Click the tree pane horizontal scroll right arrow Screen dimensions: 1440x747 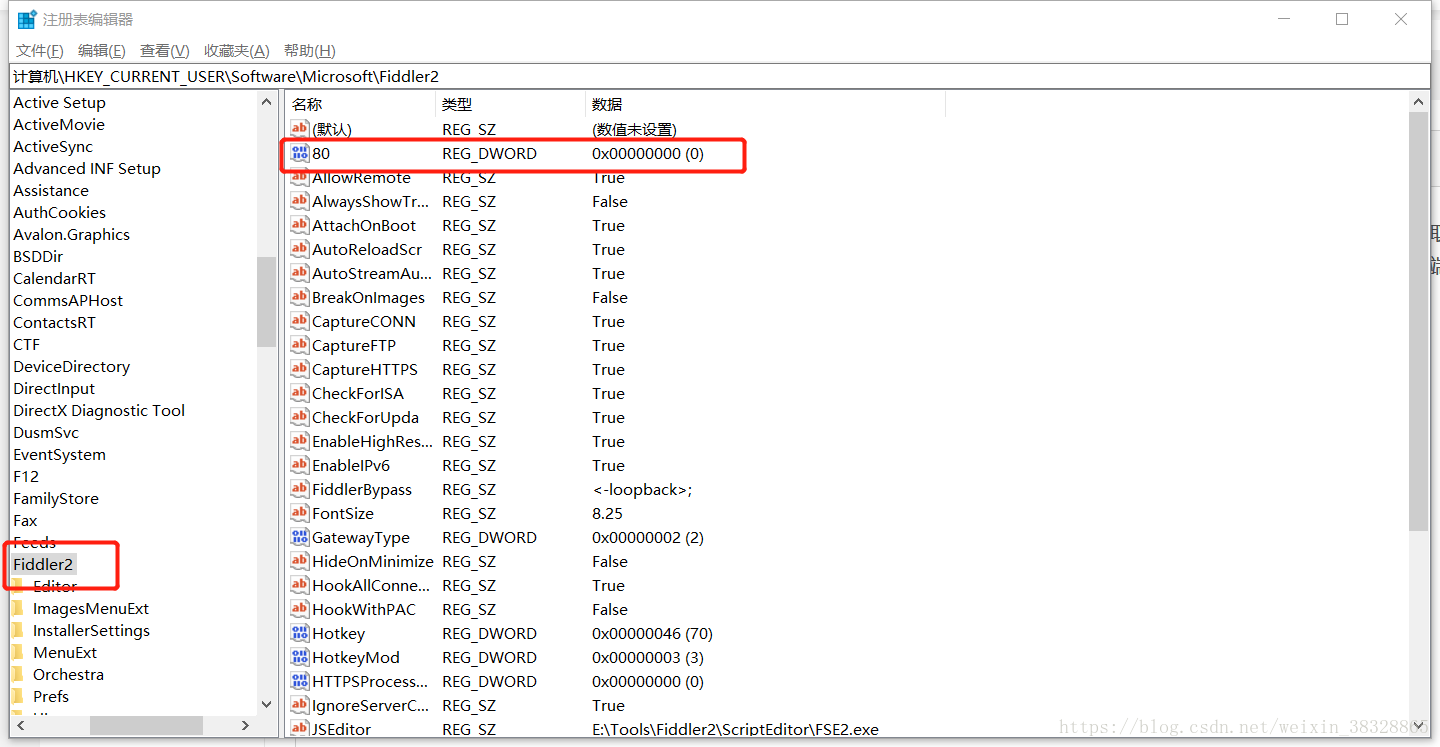(x=247, y=725)
